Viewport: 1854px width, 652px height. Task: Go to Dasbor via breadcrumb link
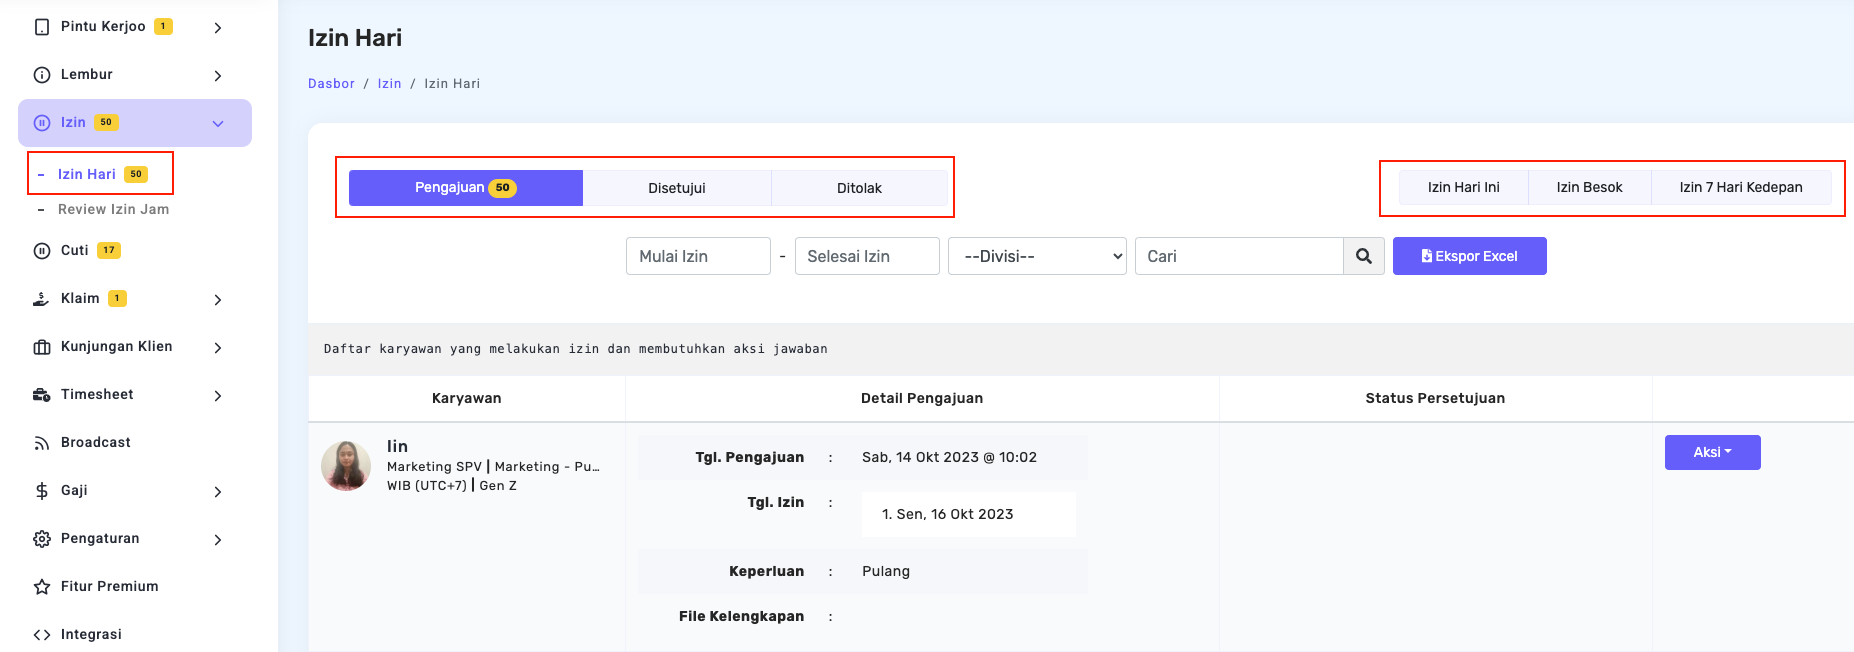click(x=331, y=84)
